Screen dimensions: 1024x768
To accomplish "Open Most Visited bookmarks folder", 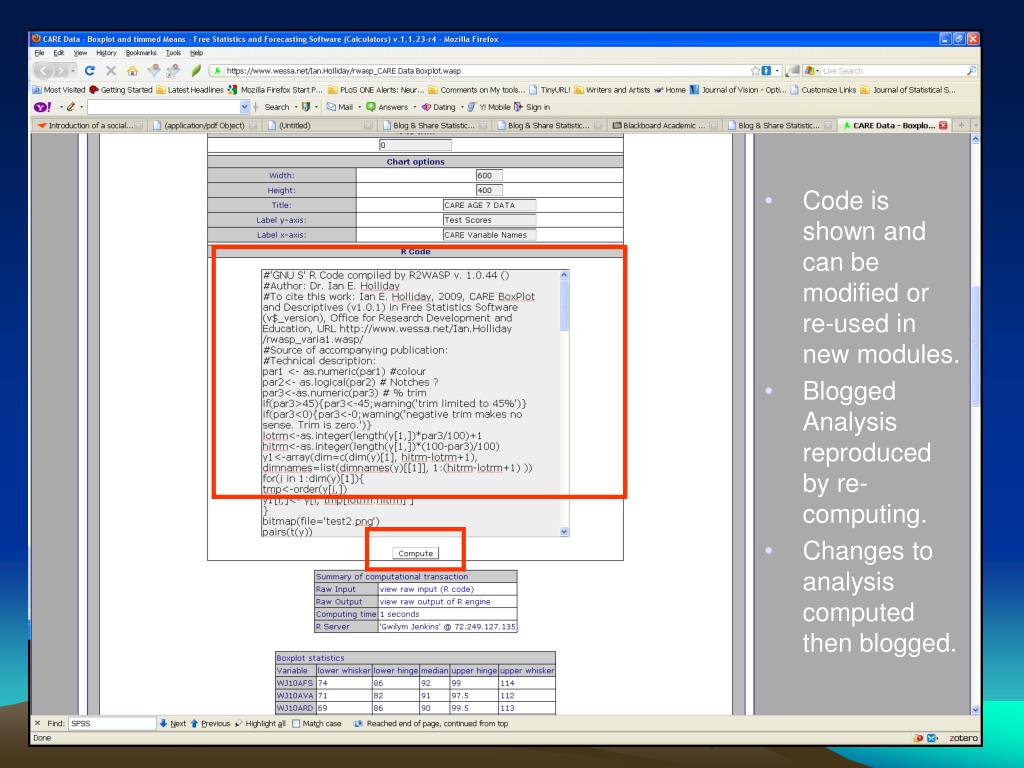I will click(59, 90).
